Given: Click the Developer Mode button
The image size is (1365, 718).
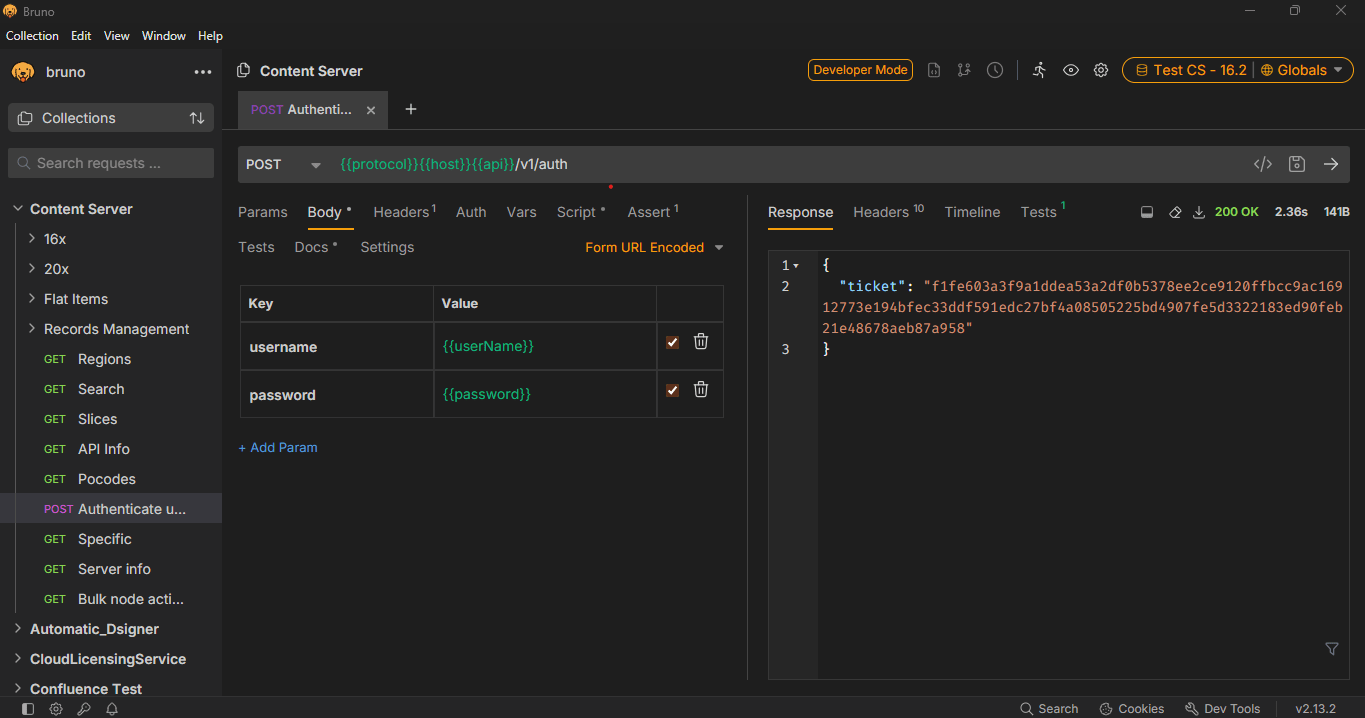Looking at the screenshot, I should click(860, 70).
